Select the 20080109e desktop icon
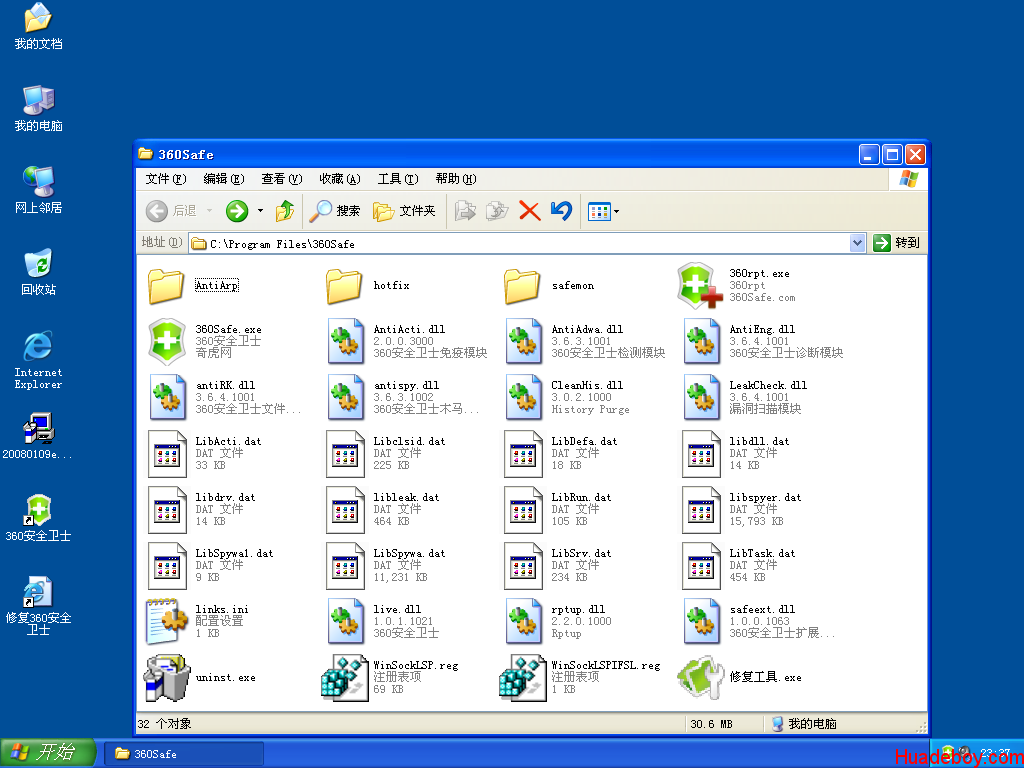The image size is (1024, 768). pyautogui.click(x=38, y=436)
